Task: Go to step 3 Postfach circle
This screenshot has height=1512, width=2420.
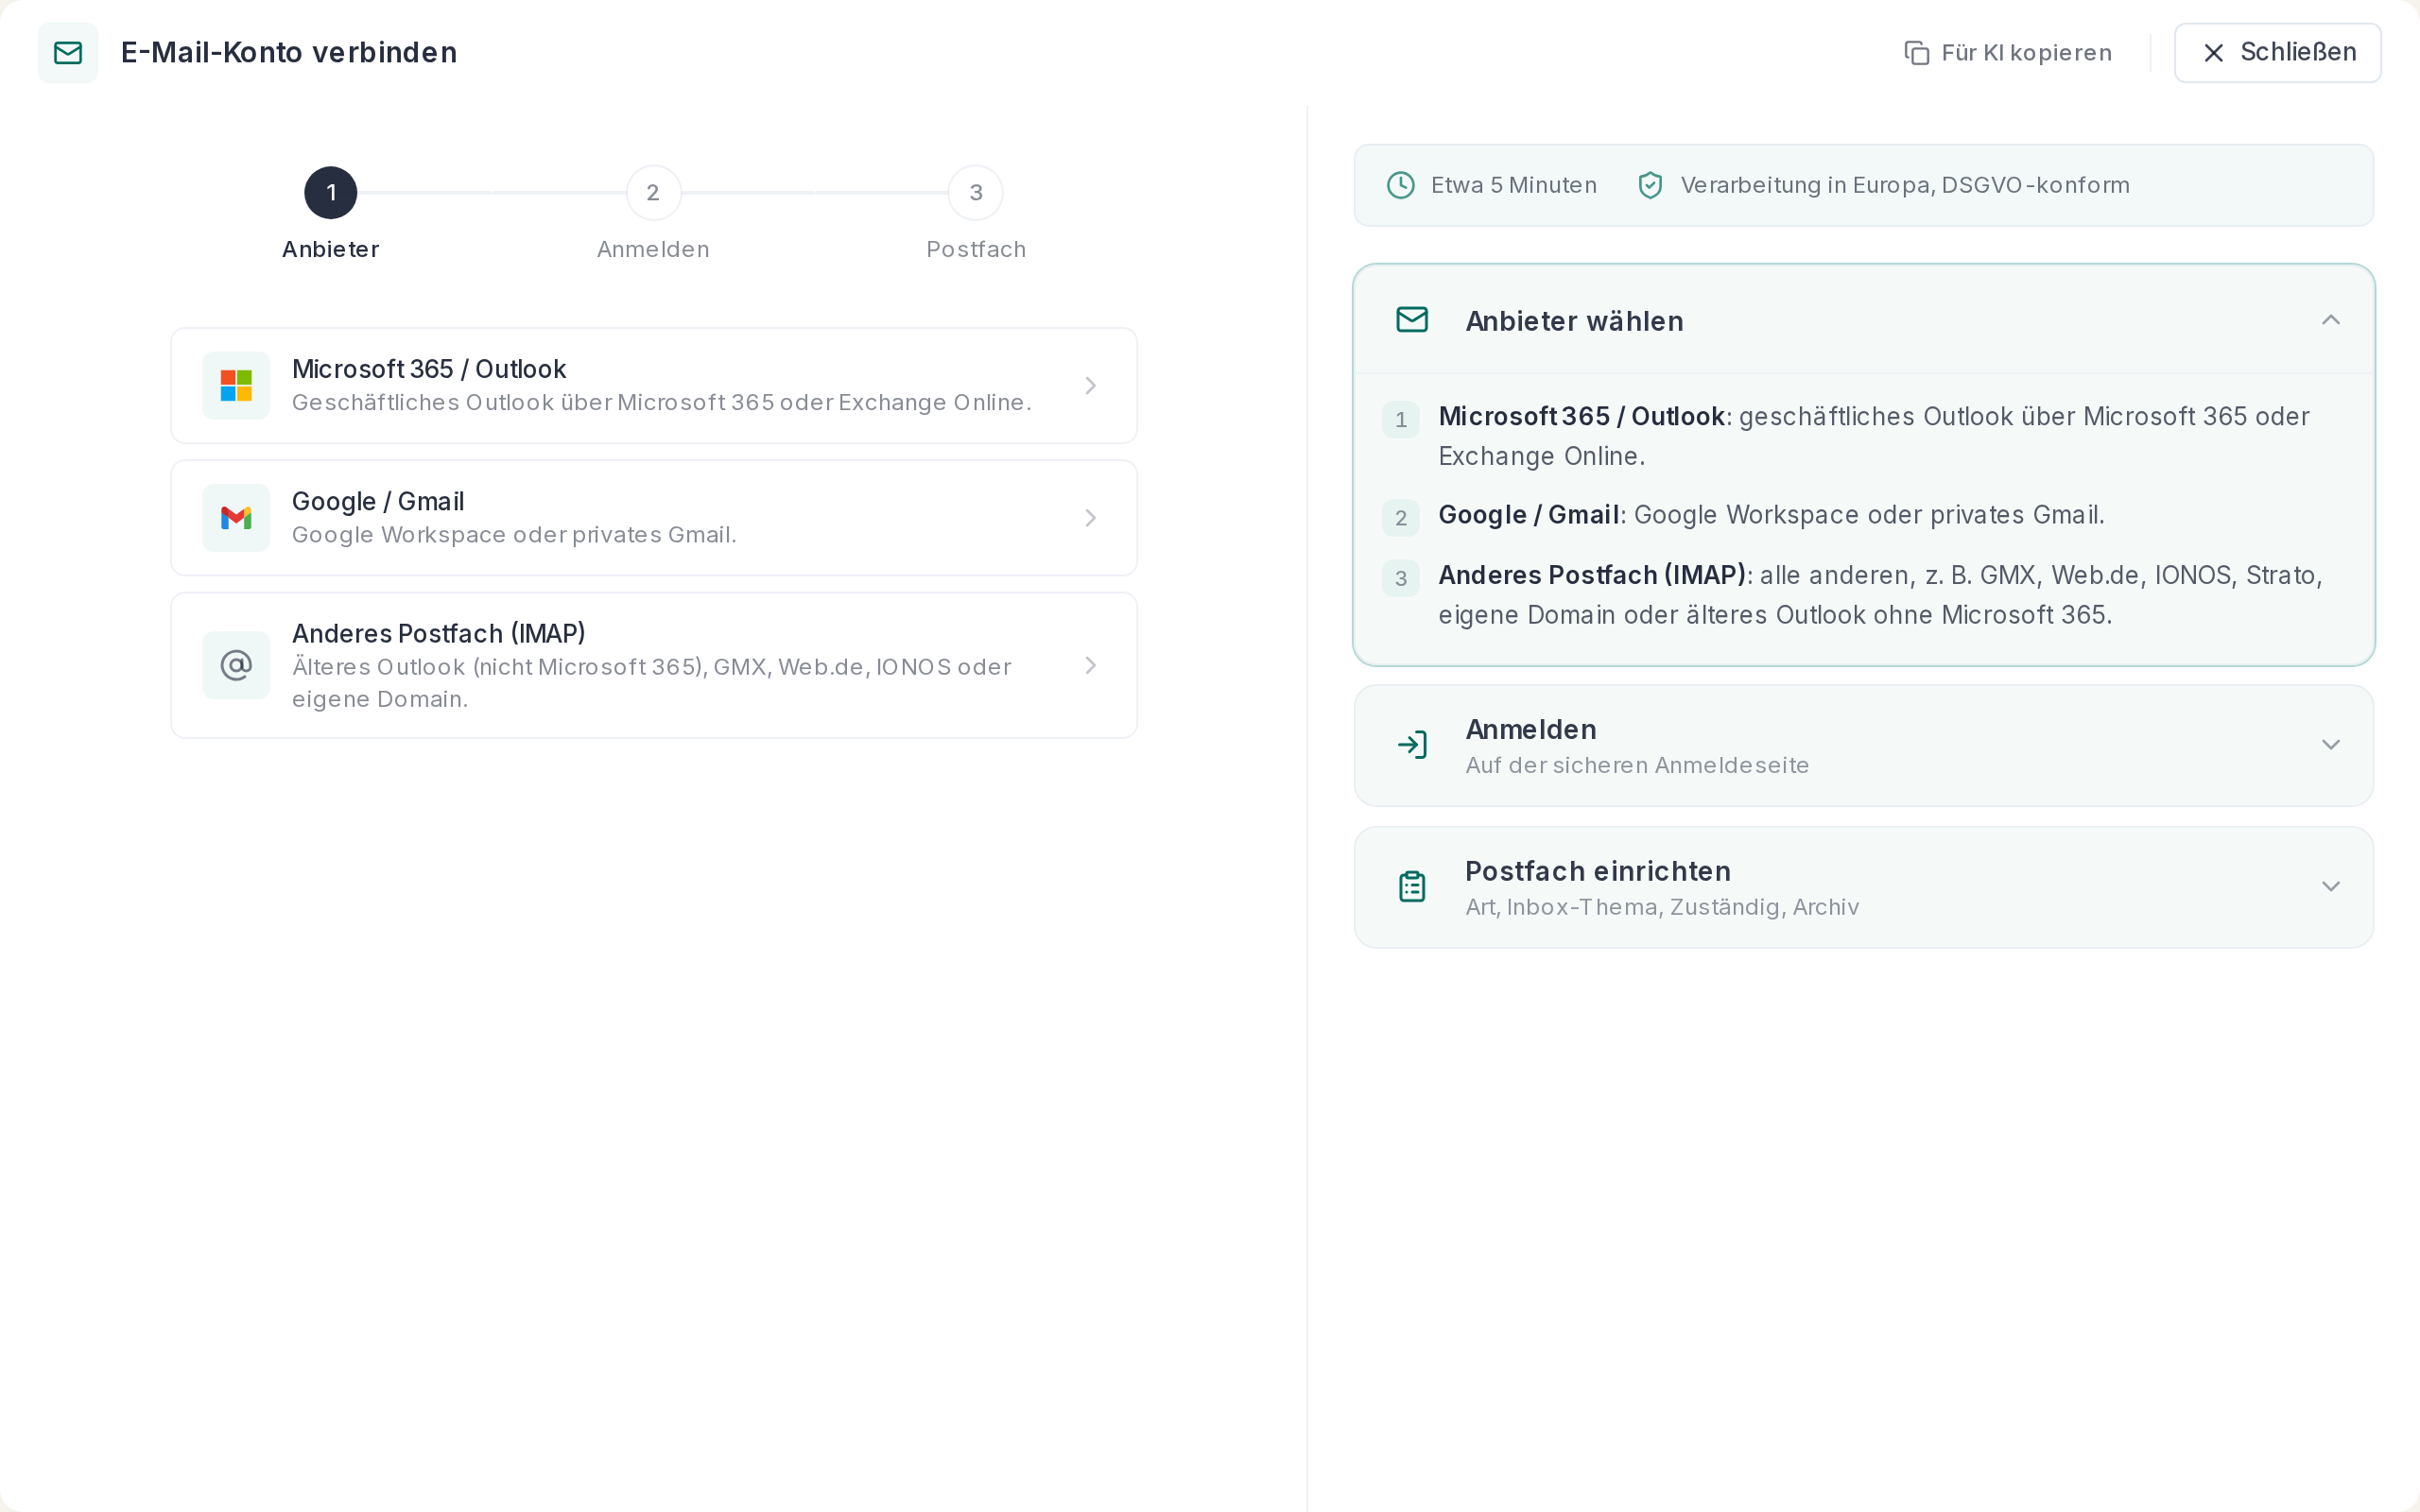Action: (976, 193)
